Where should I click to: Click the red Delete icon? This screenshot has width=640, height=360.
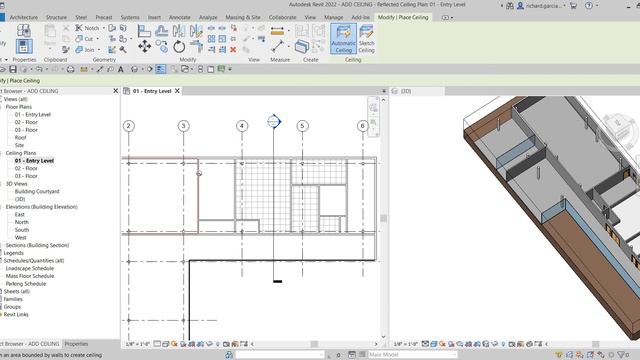pos(233,49)
